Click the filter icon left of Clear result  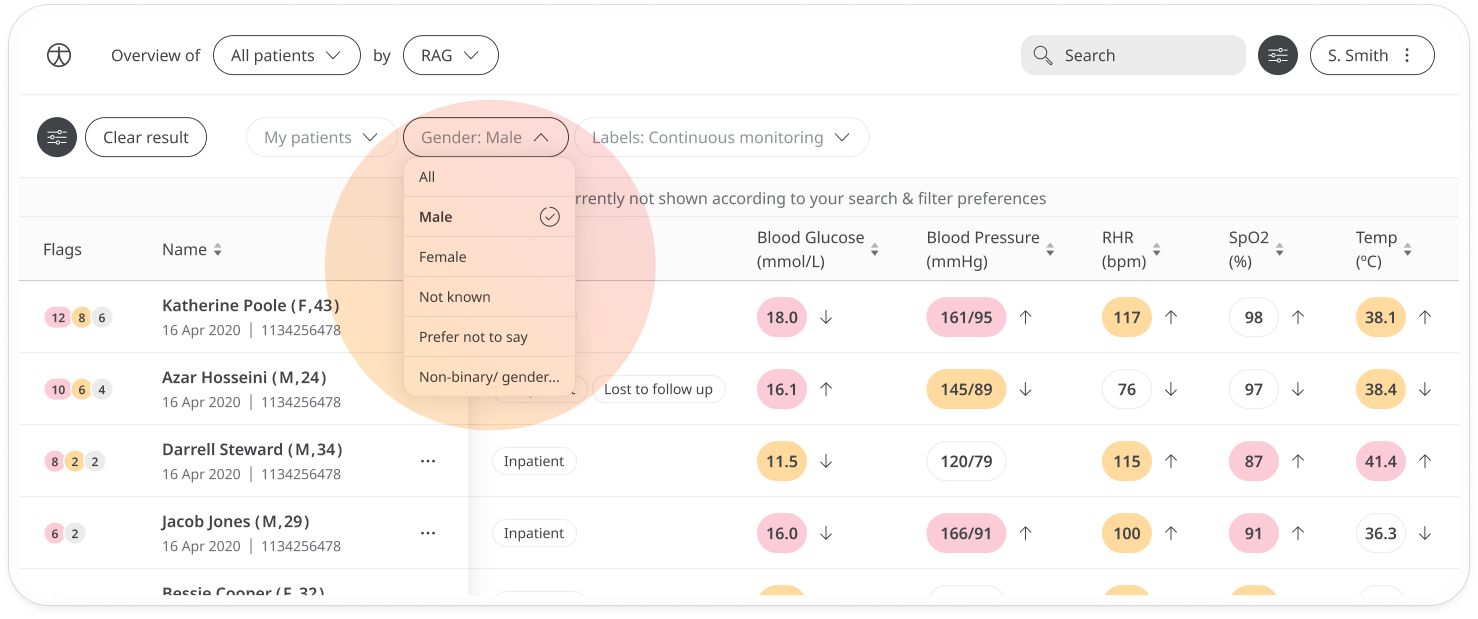[57, 137]
